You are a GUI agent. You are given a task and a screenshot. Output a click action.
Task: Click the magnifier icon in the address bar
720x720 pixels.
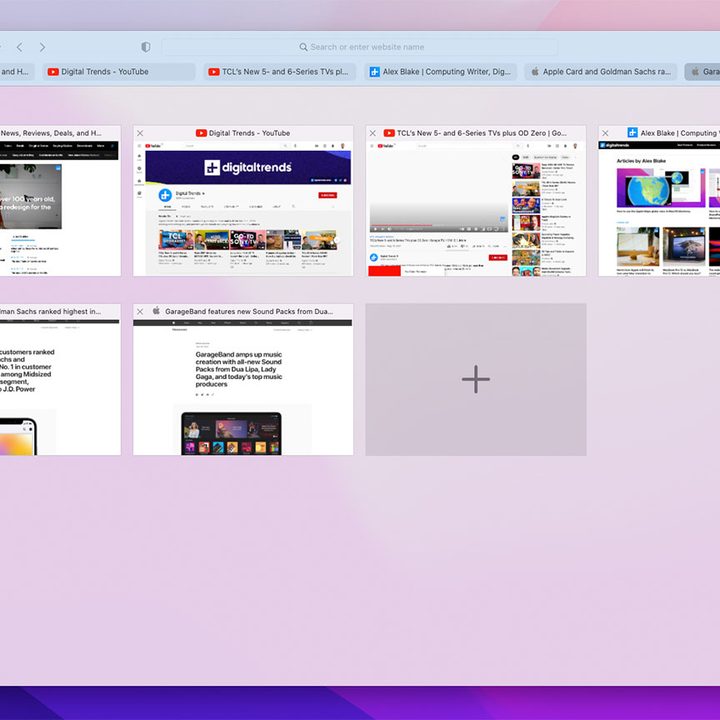point(304,47)
